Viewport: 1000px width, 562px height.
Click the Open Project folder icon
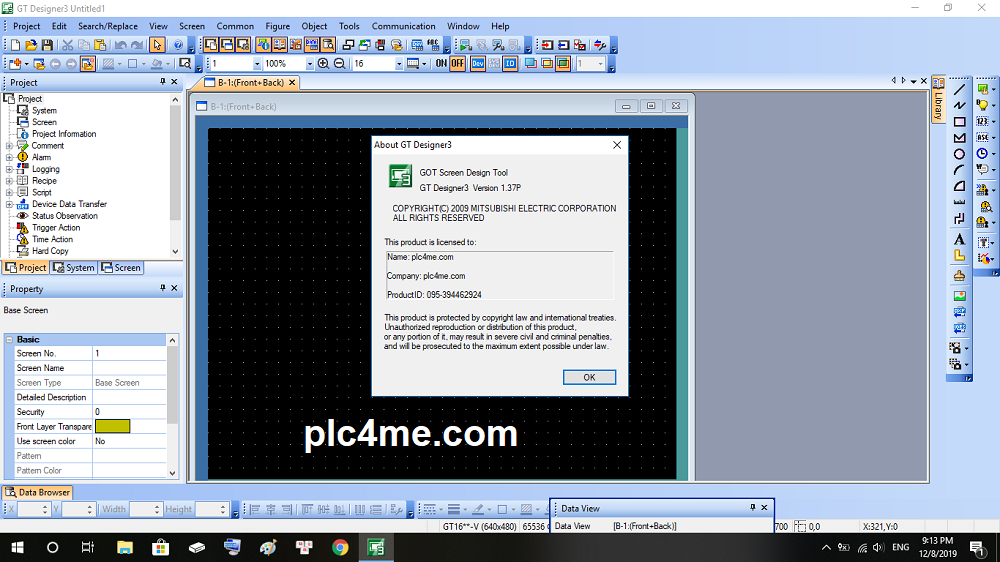coord(32,45)
